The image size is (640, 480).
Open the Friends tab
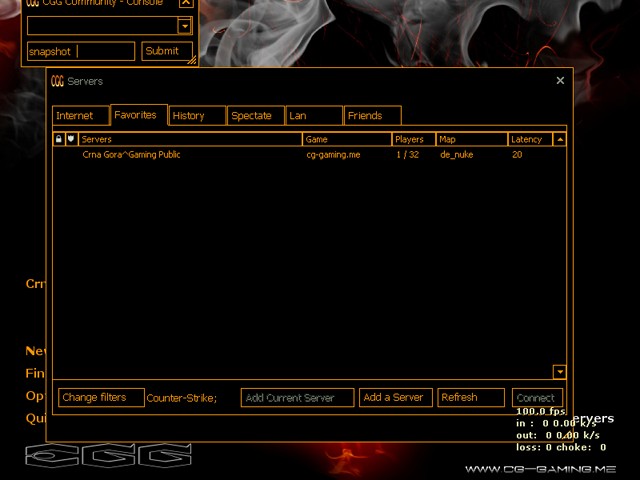point(373,116)
